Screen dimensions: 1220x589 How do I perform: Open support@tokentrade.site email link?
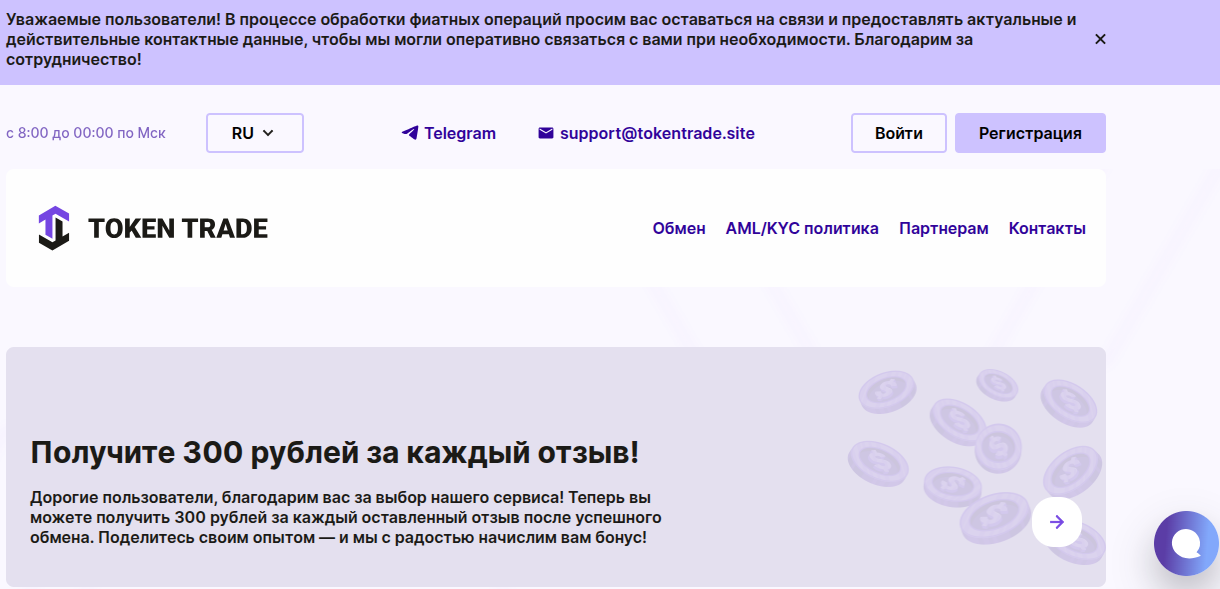coord(657,133)
